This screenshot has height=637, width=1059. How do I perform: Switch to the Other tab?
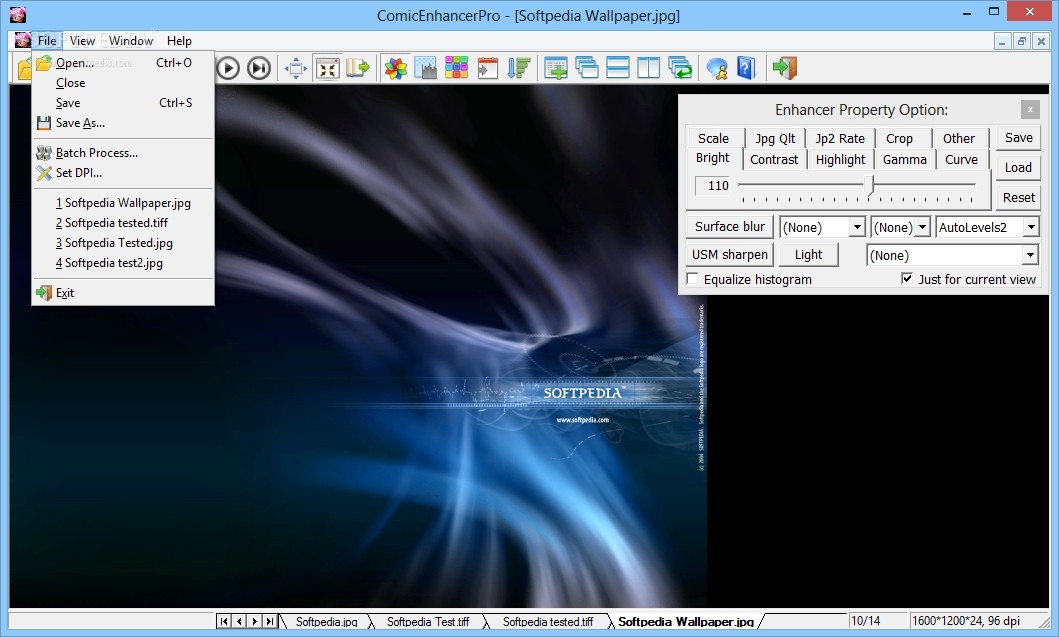tap(958, 138)
